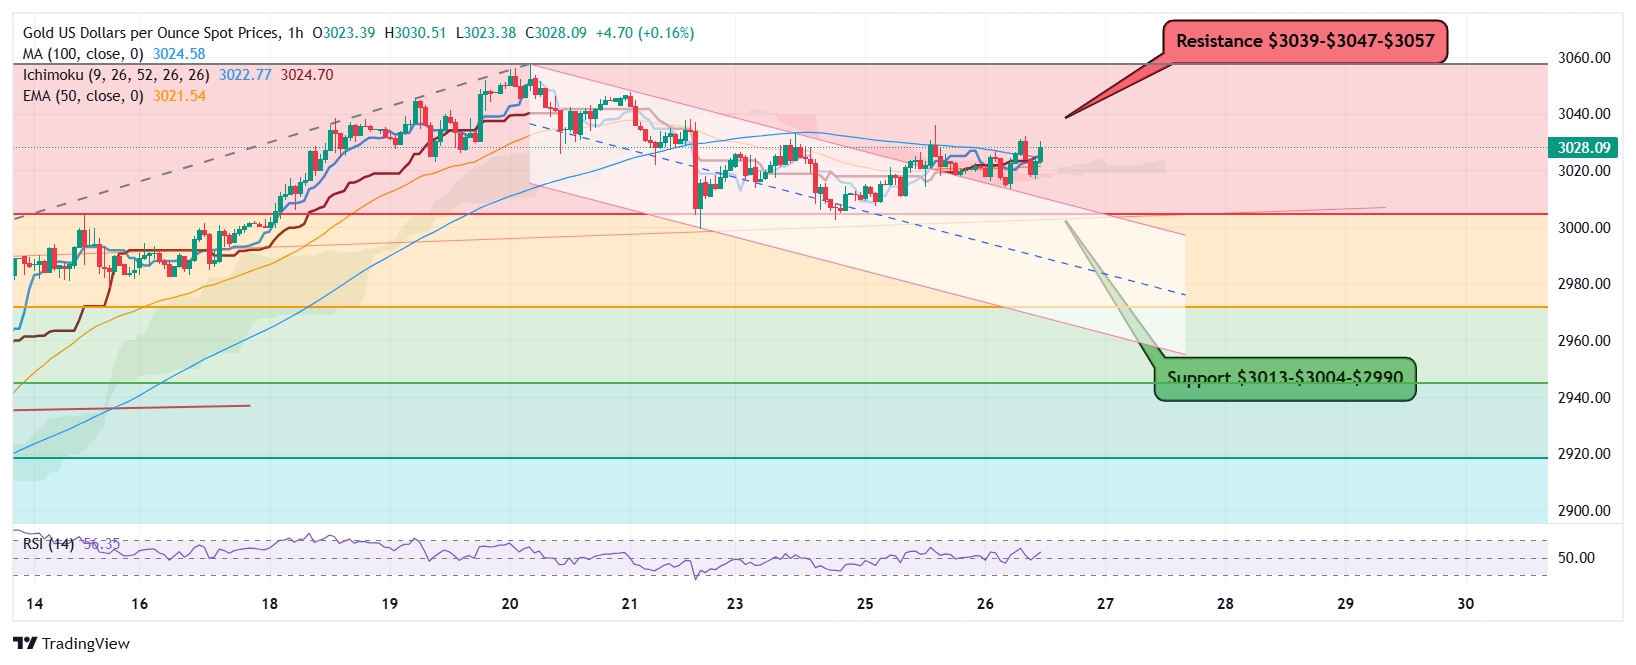Click the current price tag 3028.09
Image resolution: width=1636 pixels, height=665 pixels.
(1584, 147)
